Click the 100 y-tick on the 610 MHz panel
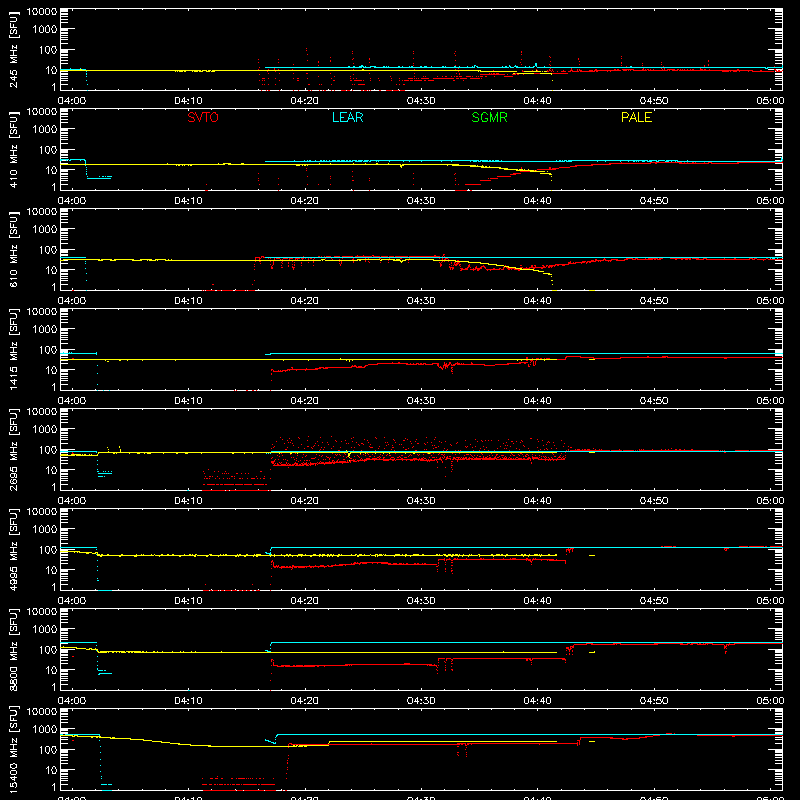The width and height of the screenshot is (800, 800). point(48,250)
